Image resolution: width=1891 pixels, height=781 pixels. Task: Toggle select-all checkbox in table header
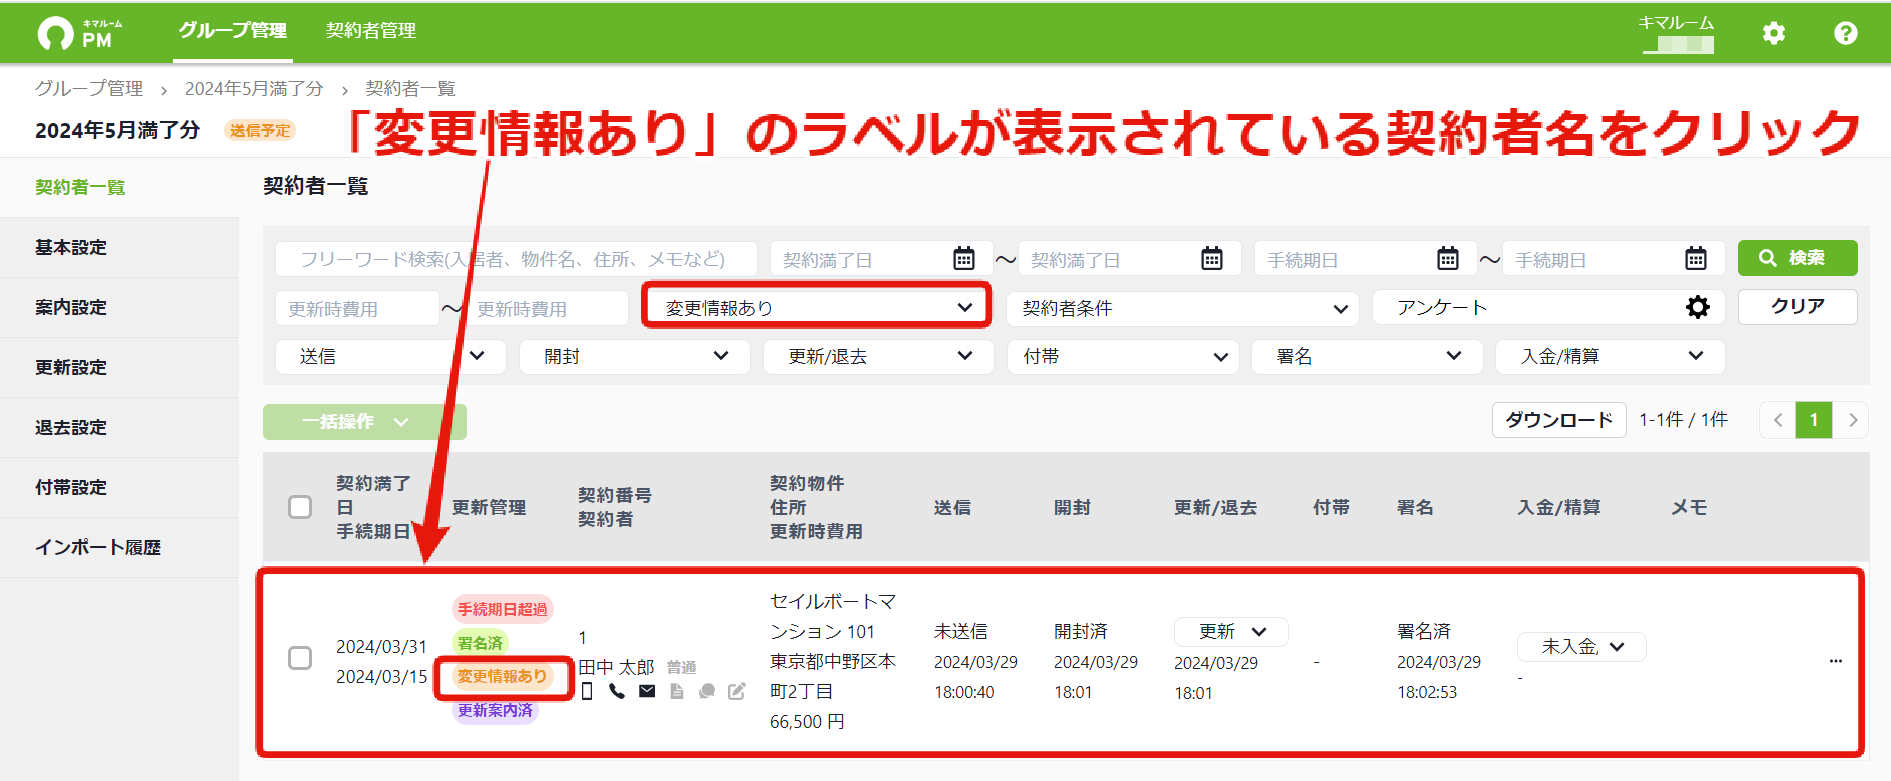tap(300, 507)
